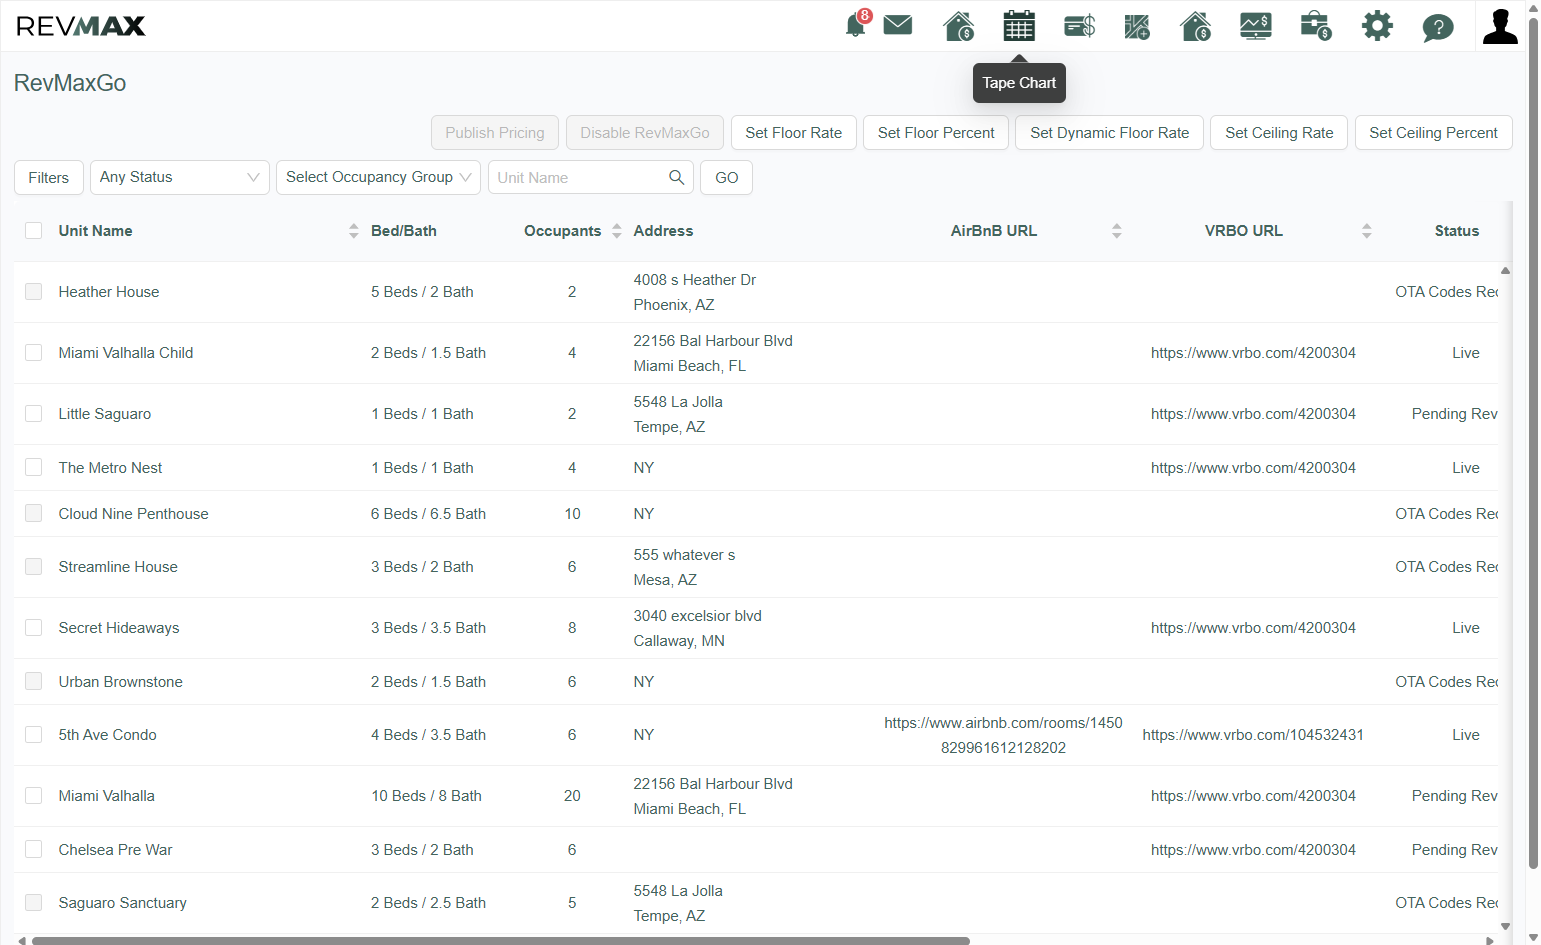
Task: Open the AirBnB link for 5th Ave Condo
Action: [1003, 735]
